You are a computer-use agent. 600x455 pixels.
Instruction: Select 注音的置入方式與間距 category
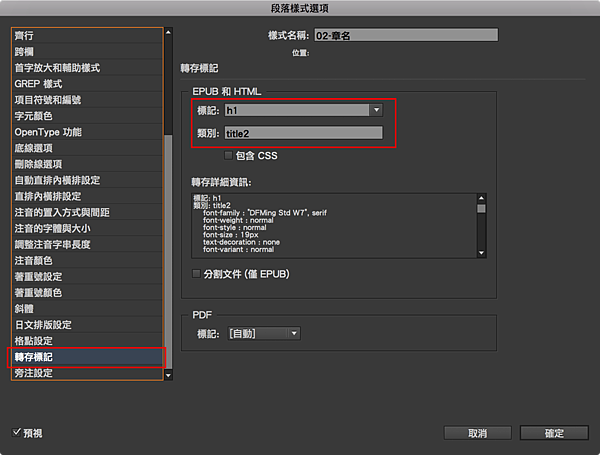[x=87, y=212]
